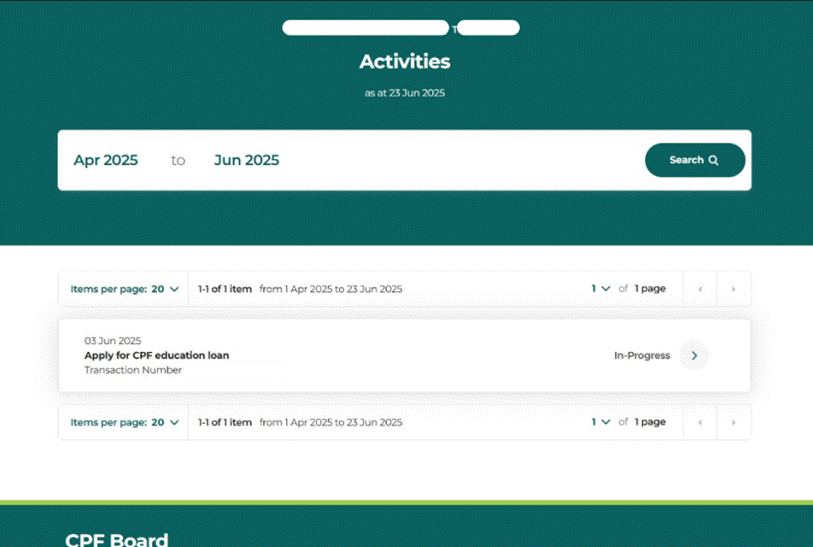
Task: Click bottom '1-1 of 1 item' text
Action: [225, 422]
